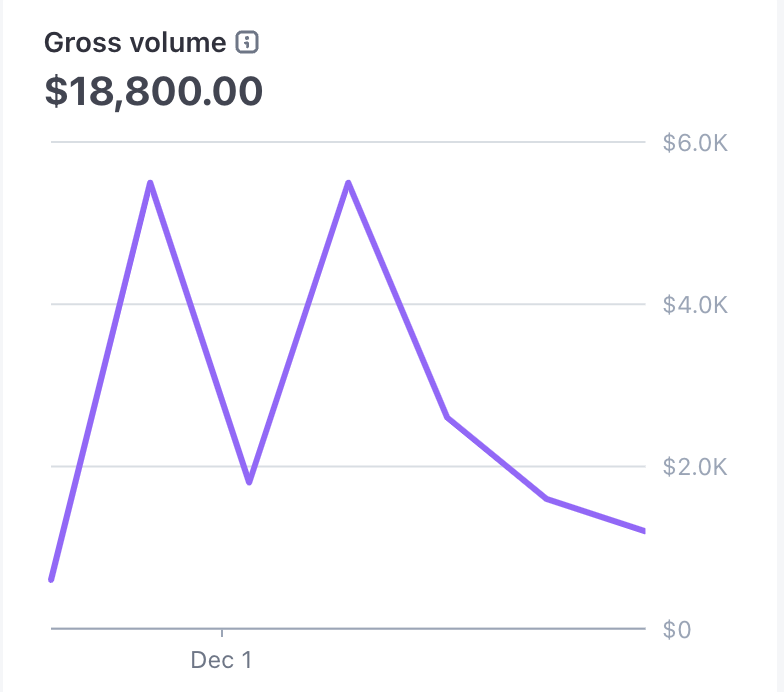The image size is (784, 692).
Task: Click the $2.0K y-axis label
Action: pyautogui.click(x=695, y=467)
